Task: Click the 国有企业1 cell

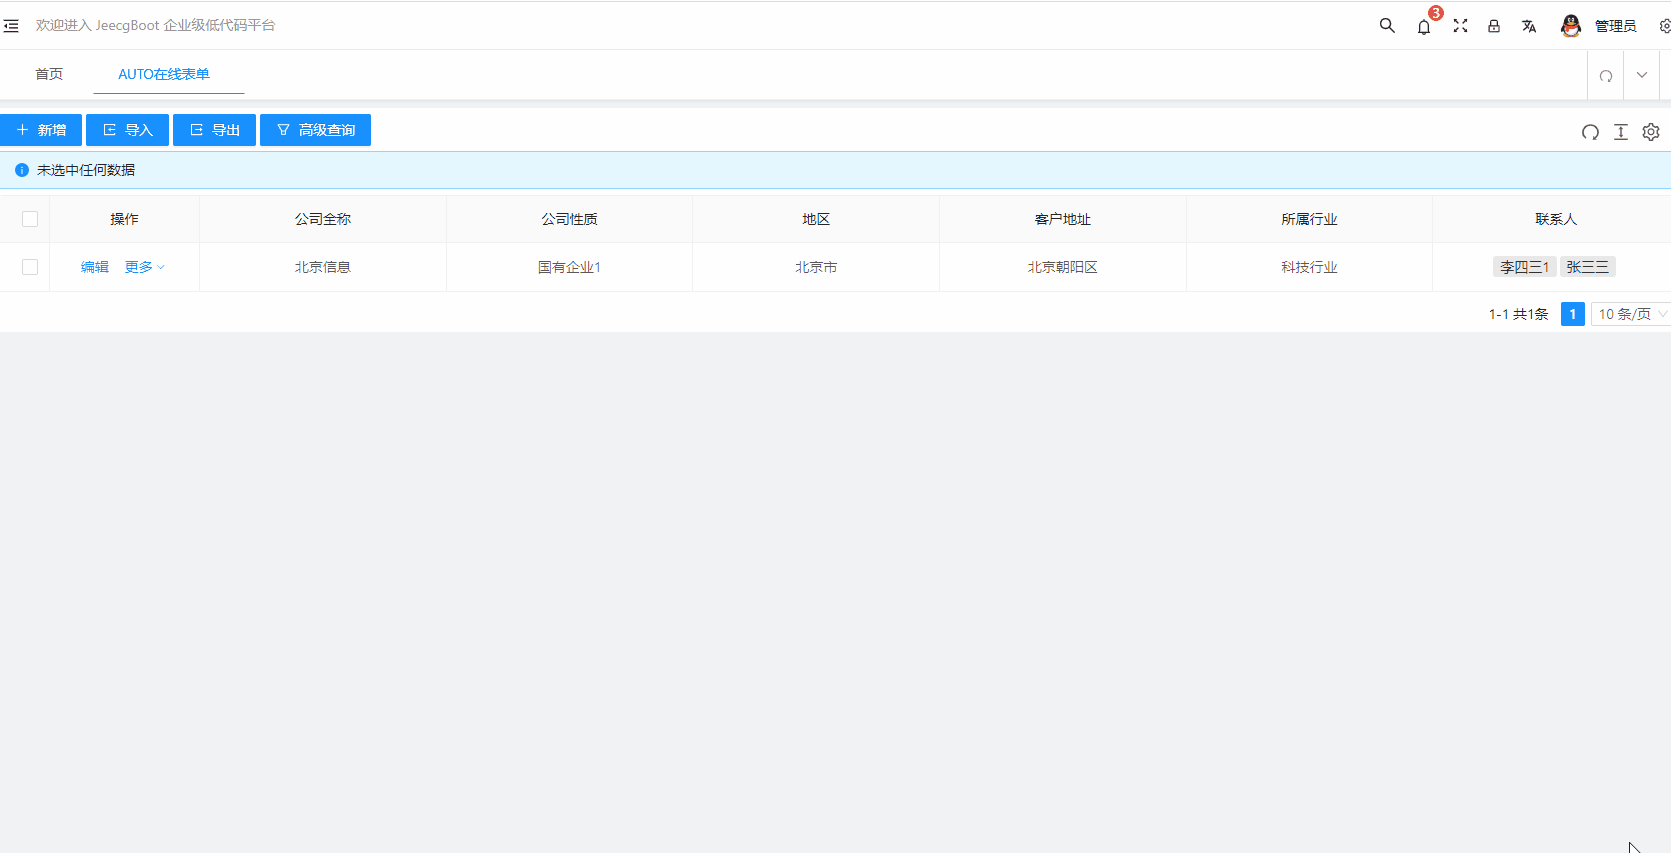Action: click(570, 267)
